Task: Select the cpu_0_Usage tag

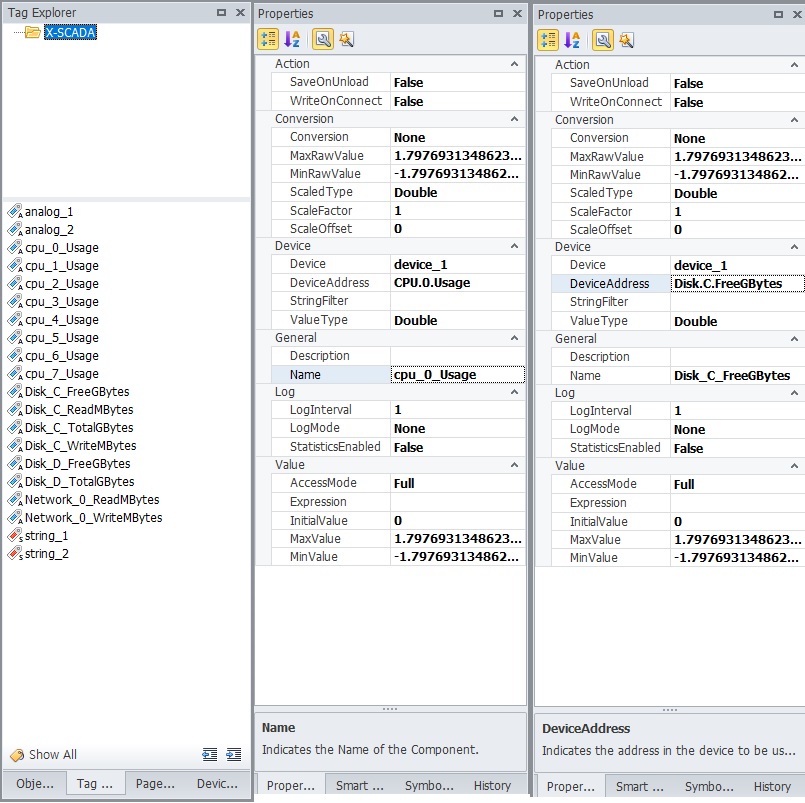Action: pos(62,248)
